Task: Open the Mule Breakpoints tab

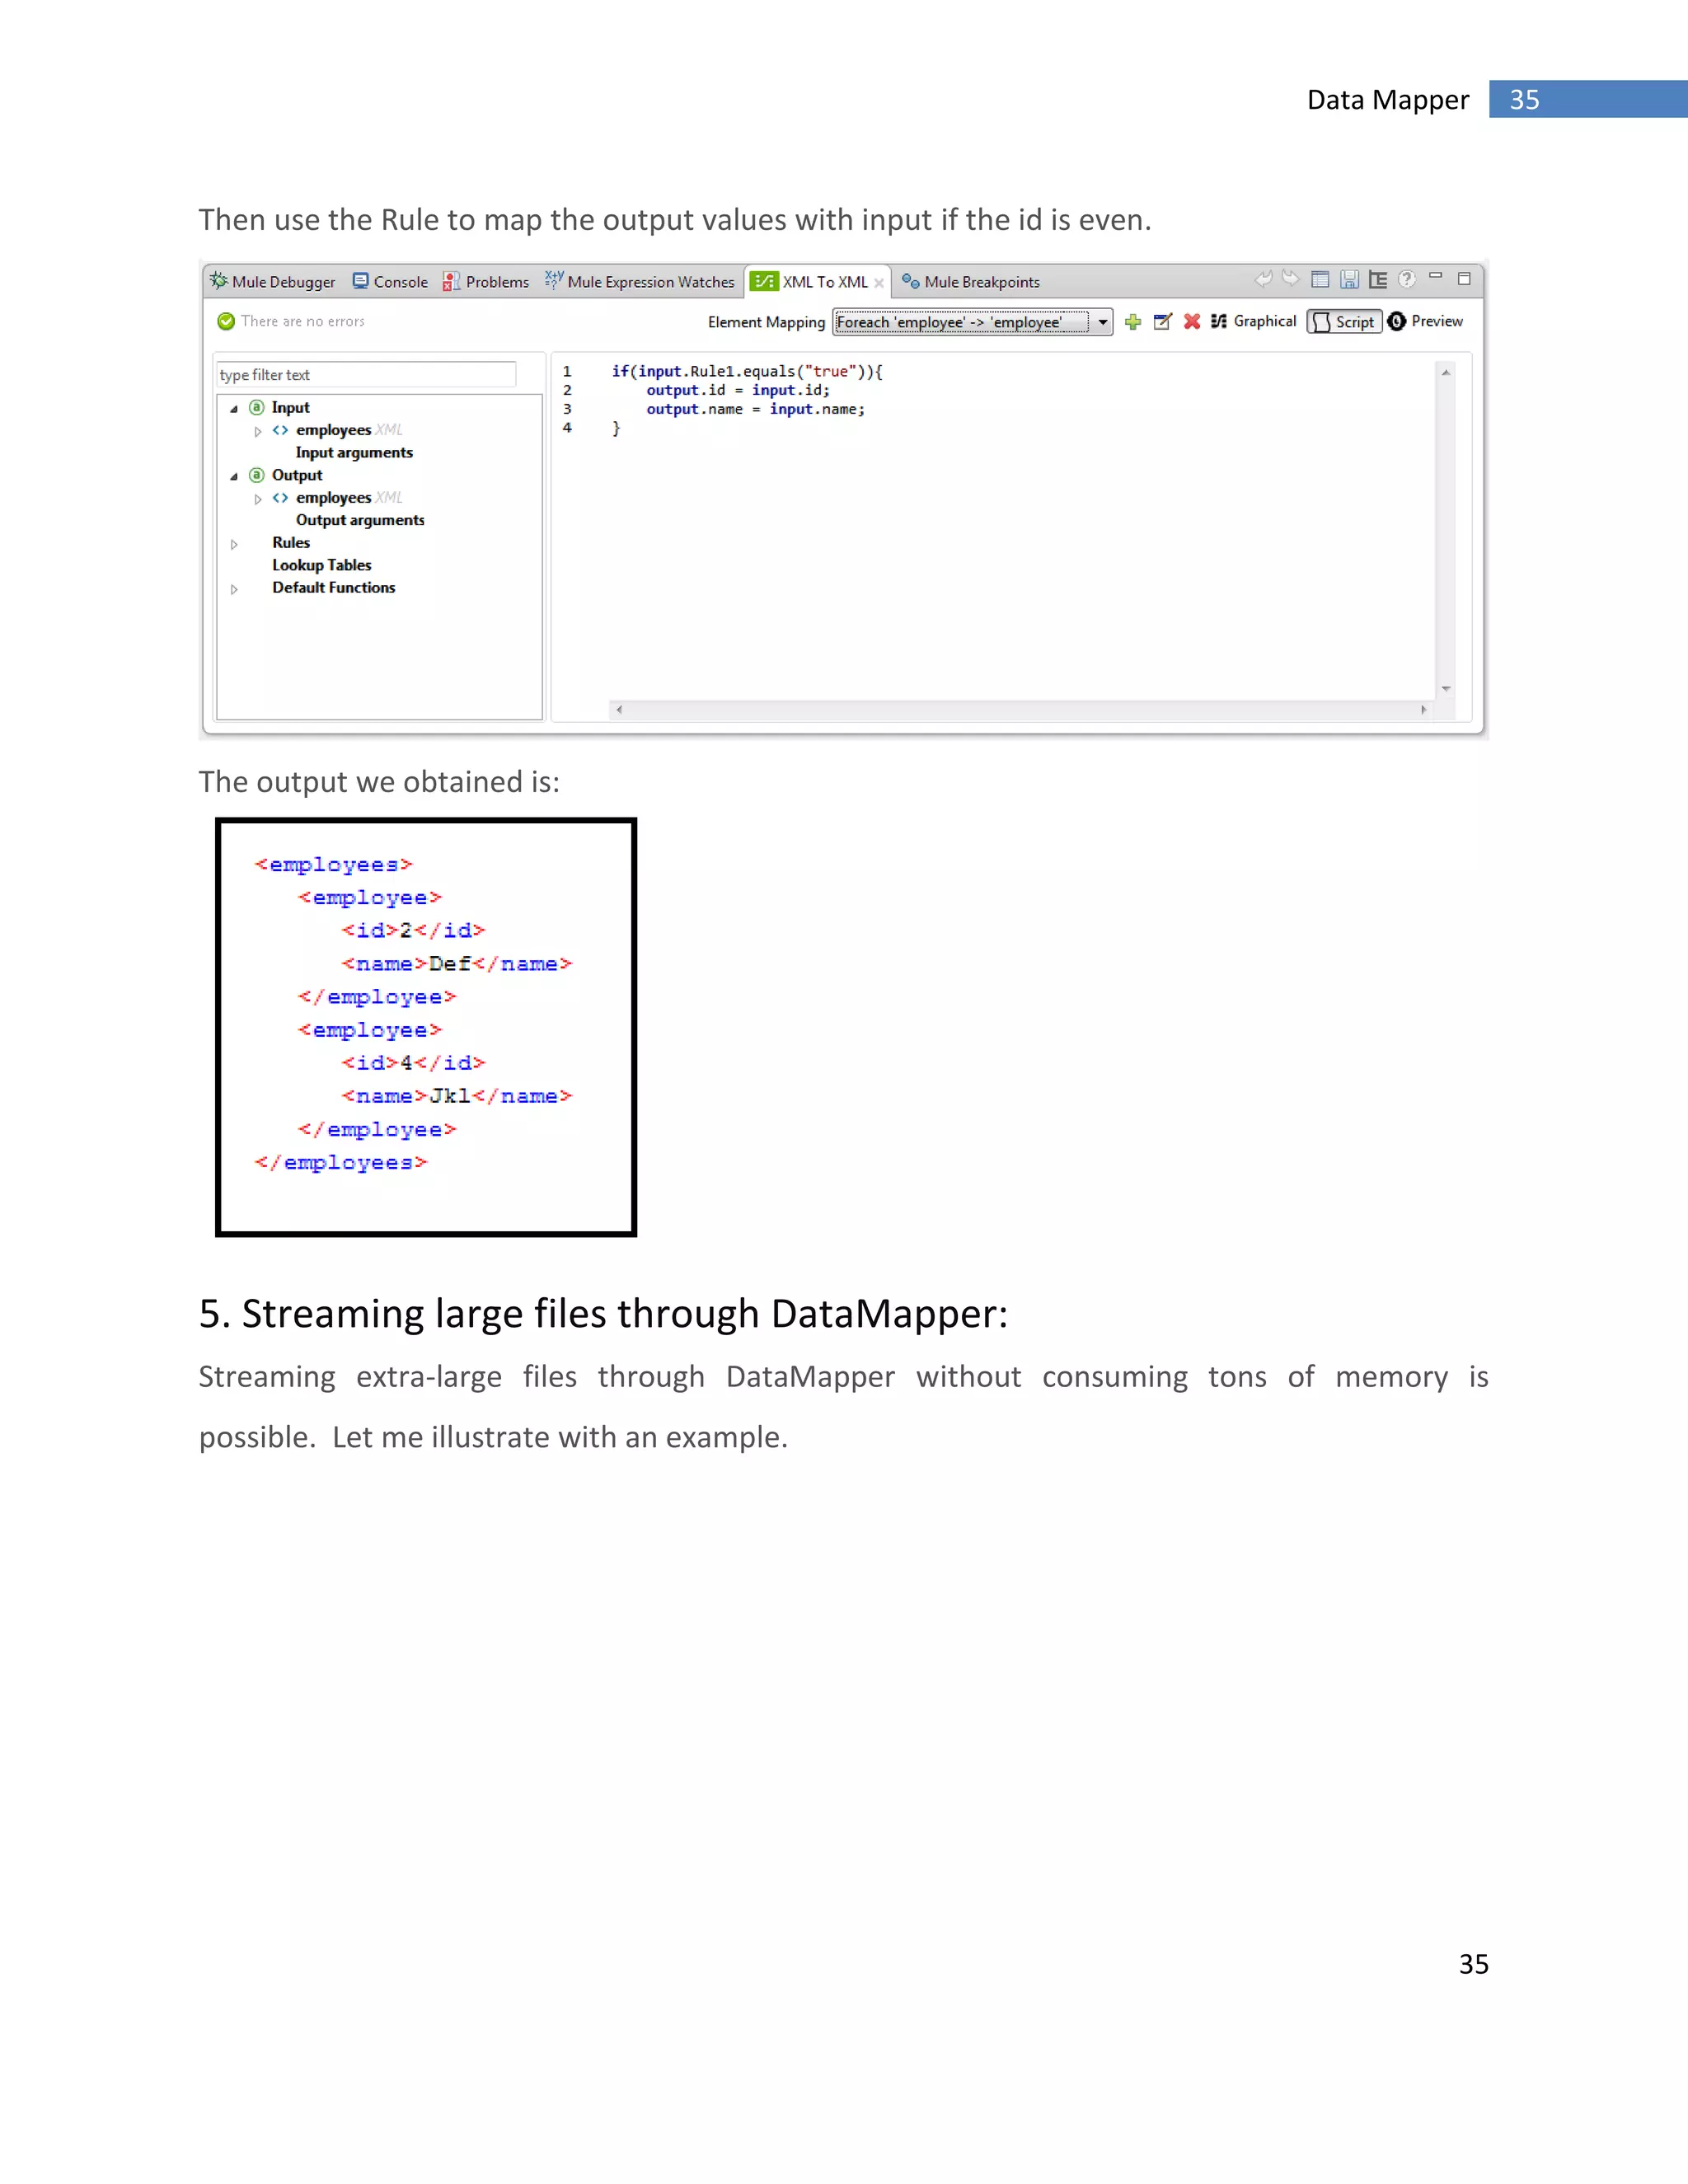Action: coord(971,282)
